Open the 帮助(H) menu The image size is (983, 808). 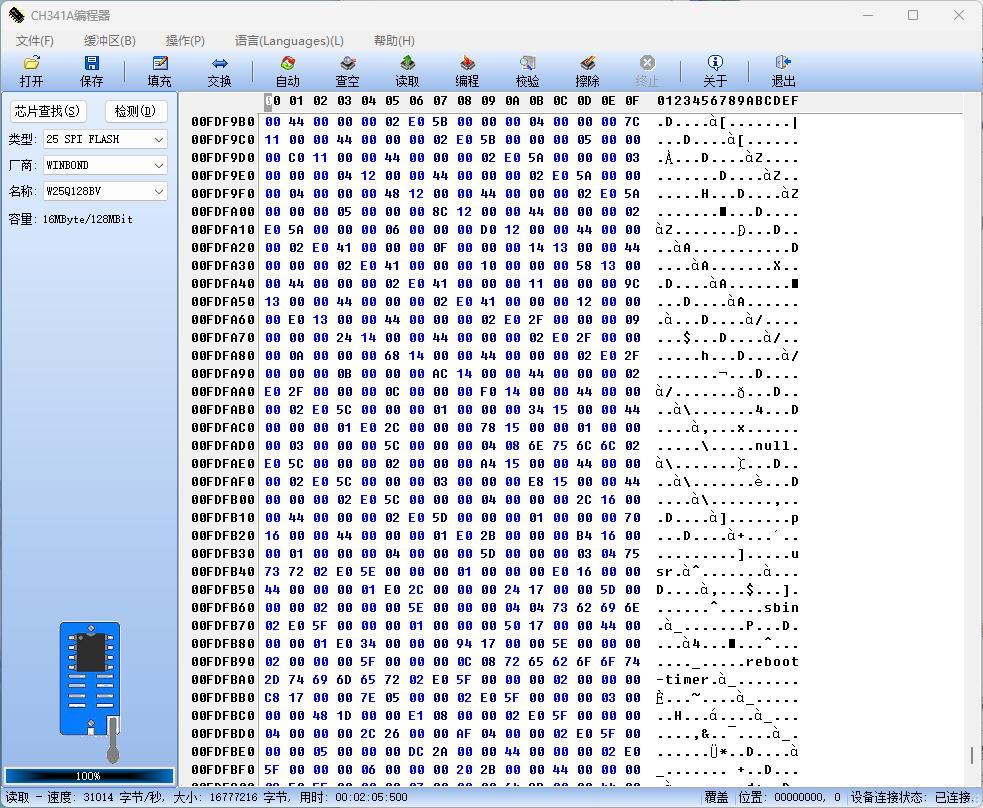coord(394,41)
